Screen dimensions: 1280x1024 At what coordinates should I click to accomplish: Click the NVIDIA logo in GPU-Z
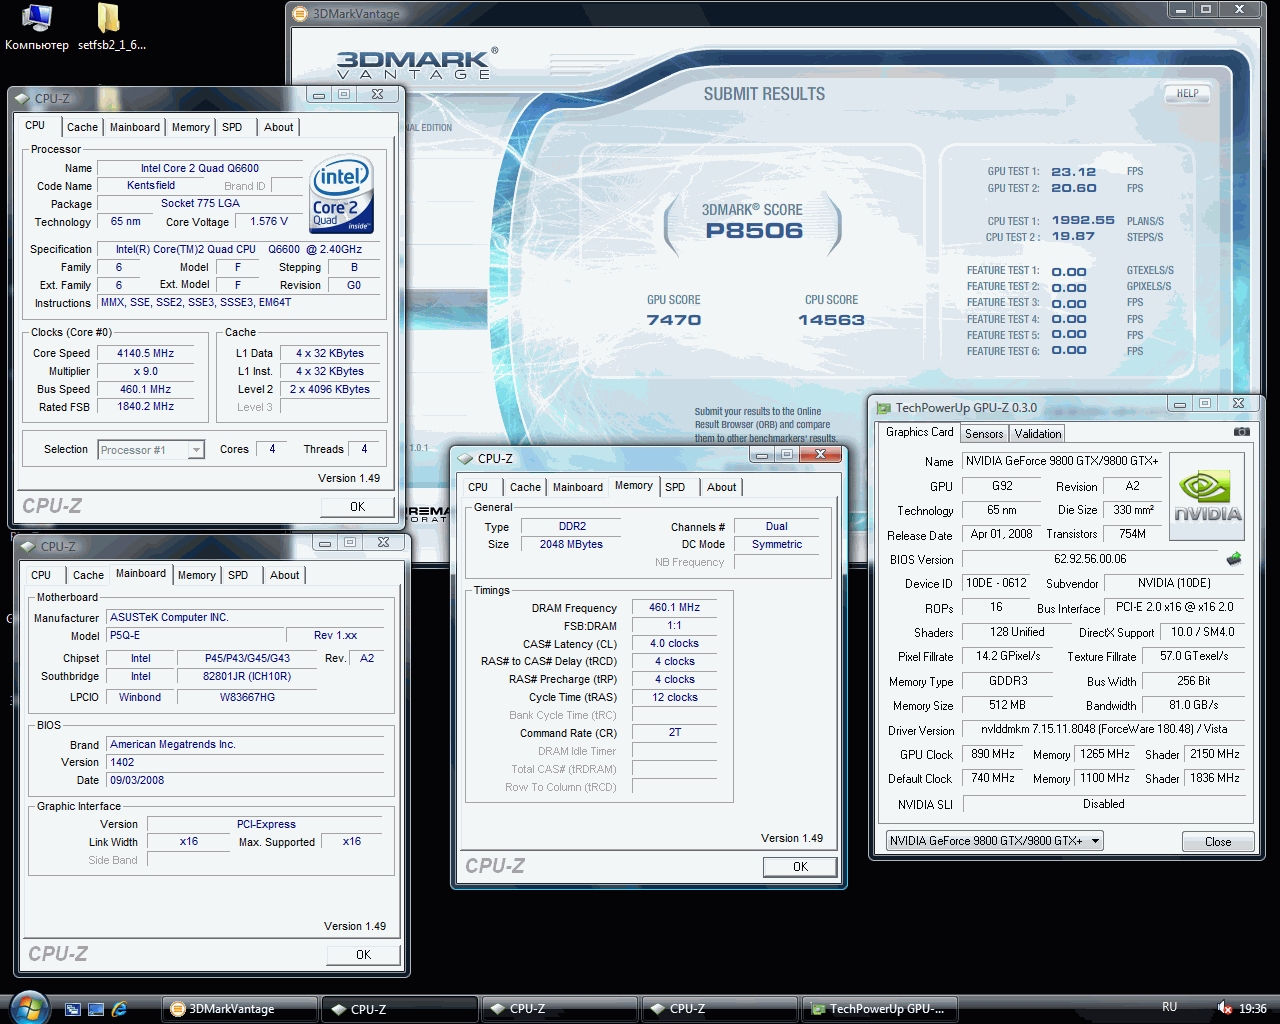click(1207, 496)
